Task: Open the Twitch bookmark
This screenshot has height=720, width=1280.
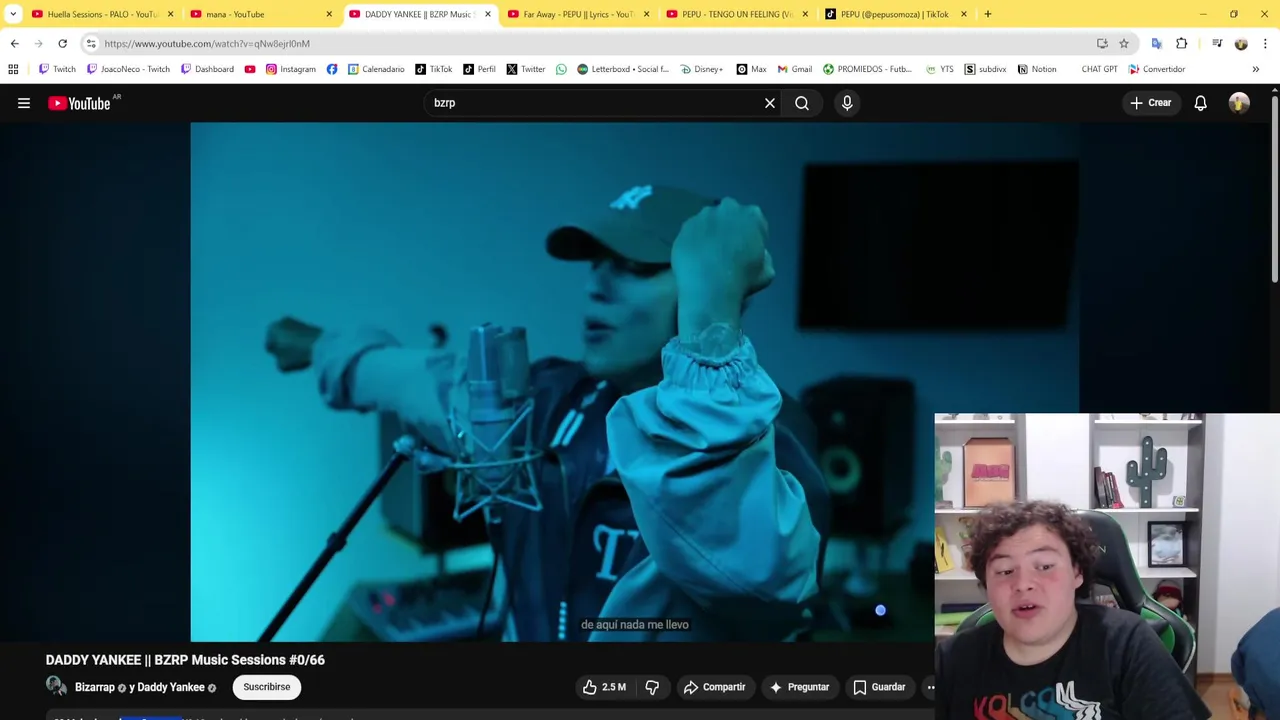Action: click(57, 69)
